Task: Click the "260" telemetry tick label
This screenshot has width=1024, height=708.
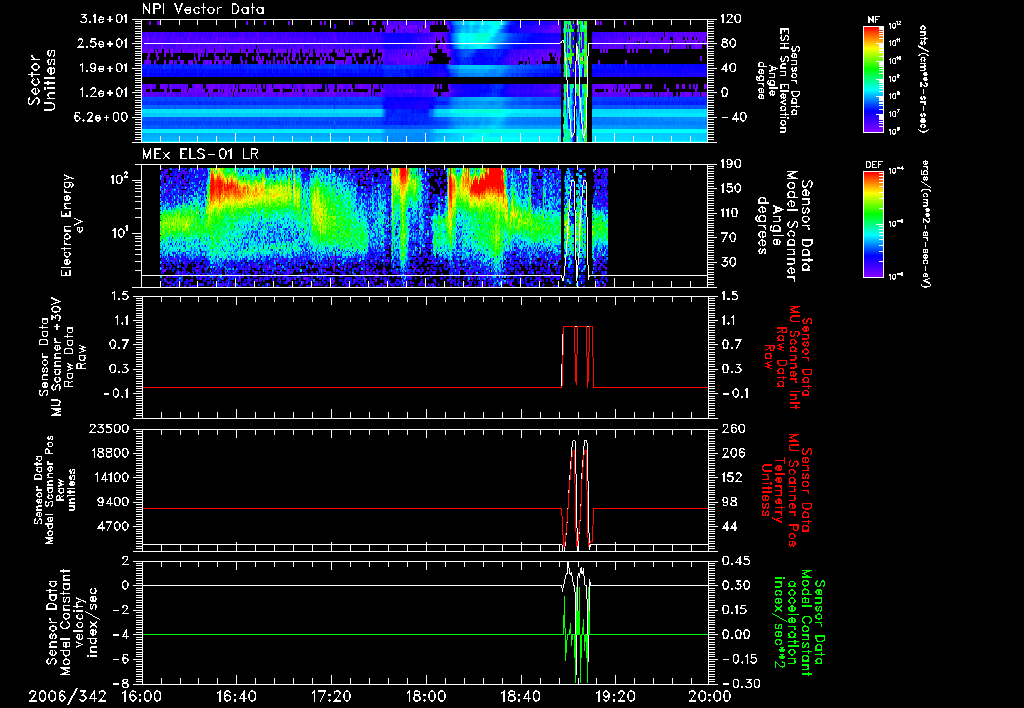Action: 732,428
